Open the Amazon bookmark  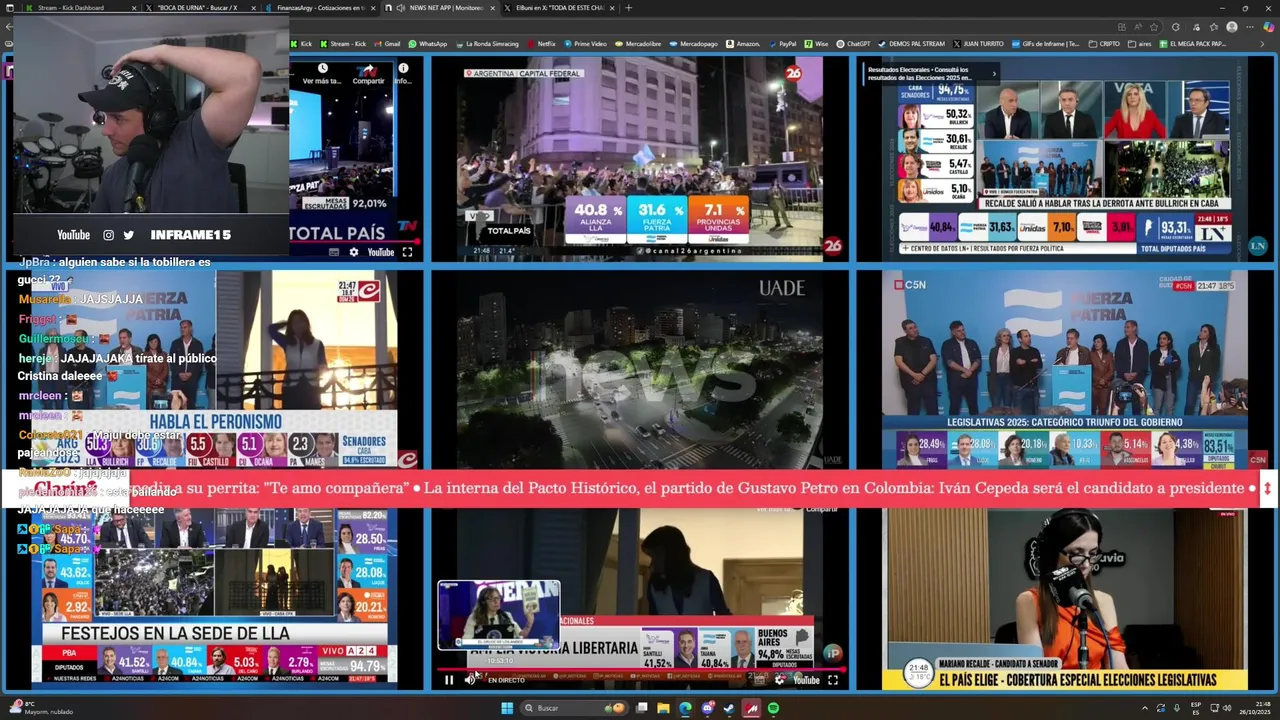click(x=742, y=44)
